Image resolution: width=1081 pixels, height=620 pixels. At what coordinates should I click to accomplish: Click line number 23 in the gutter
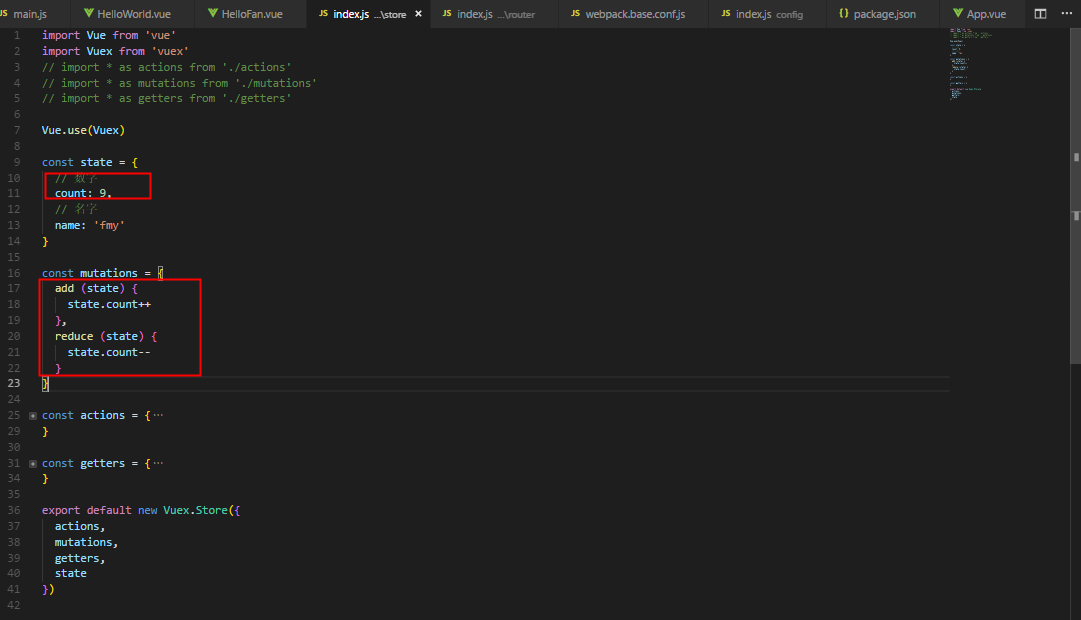pos(14,383)
